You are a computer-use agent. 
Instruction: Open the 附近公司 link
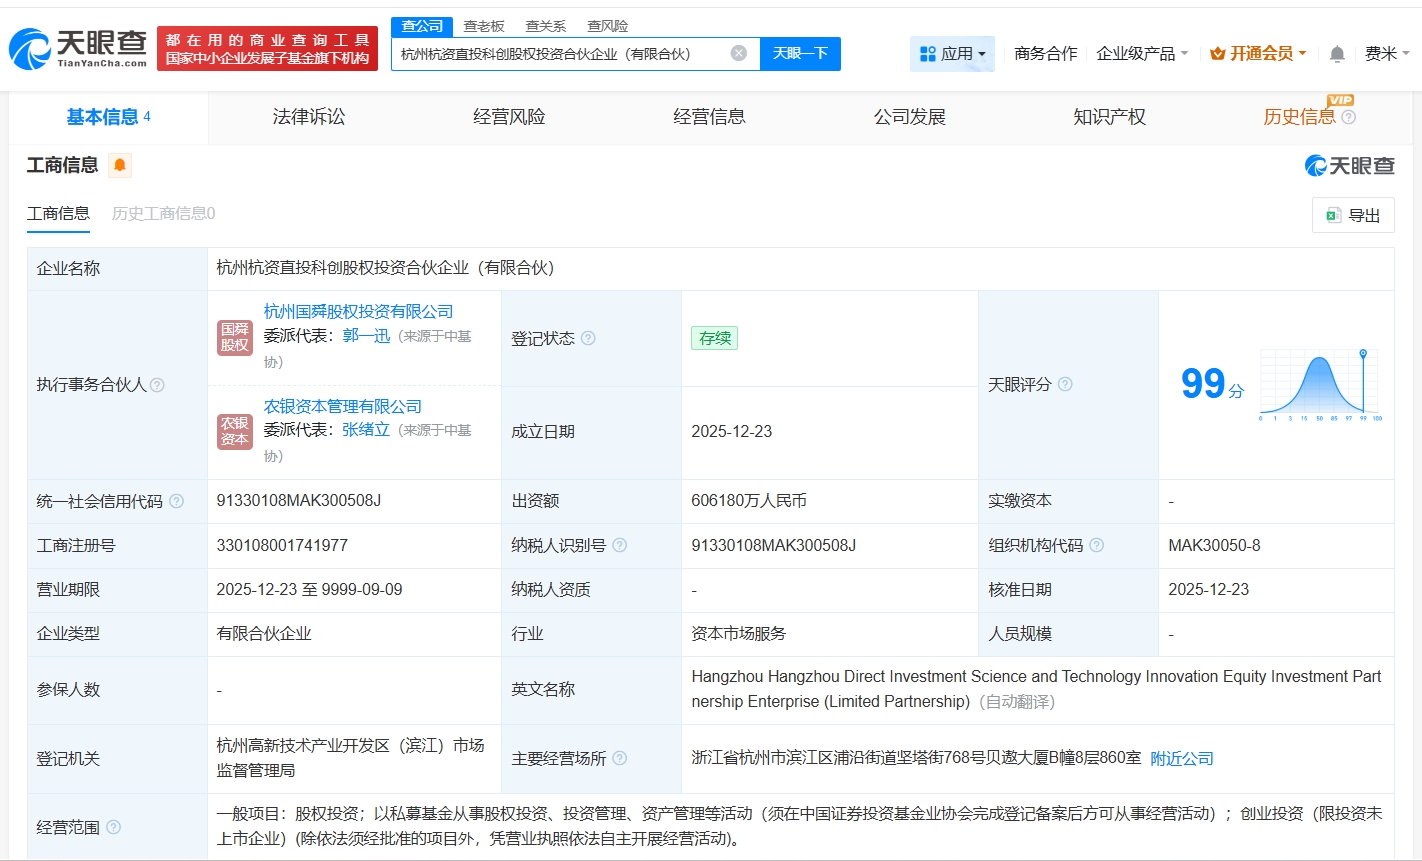[1183, 758]
